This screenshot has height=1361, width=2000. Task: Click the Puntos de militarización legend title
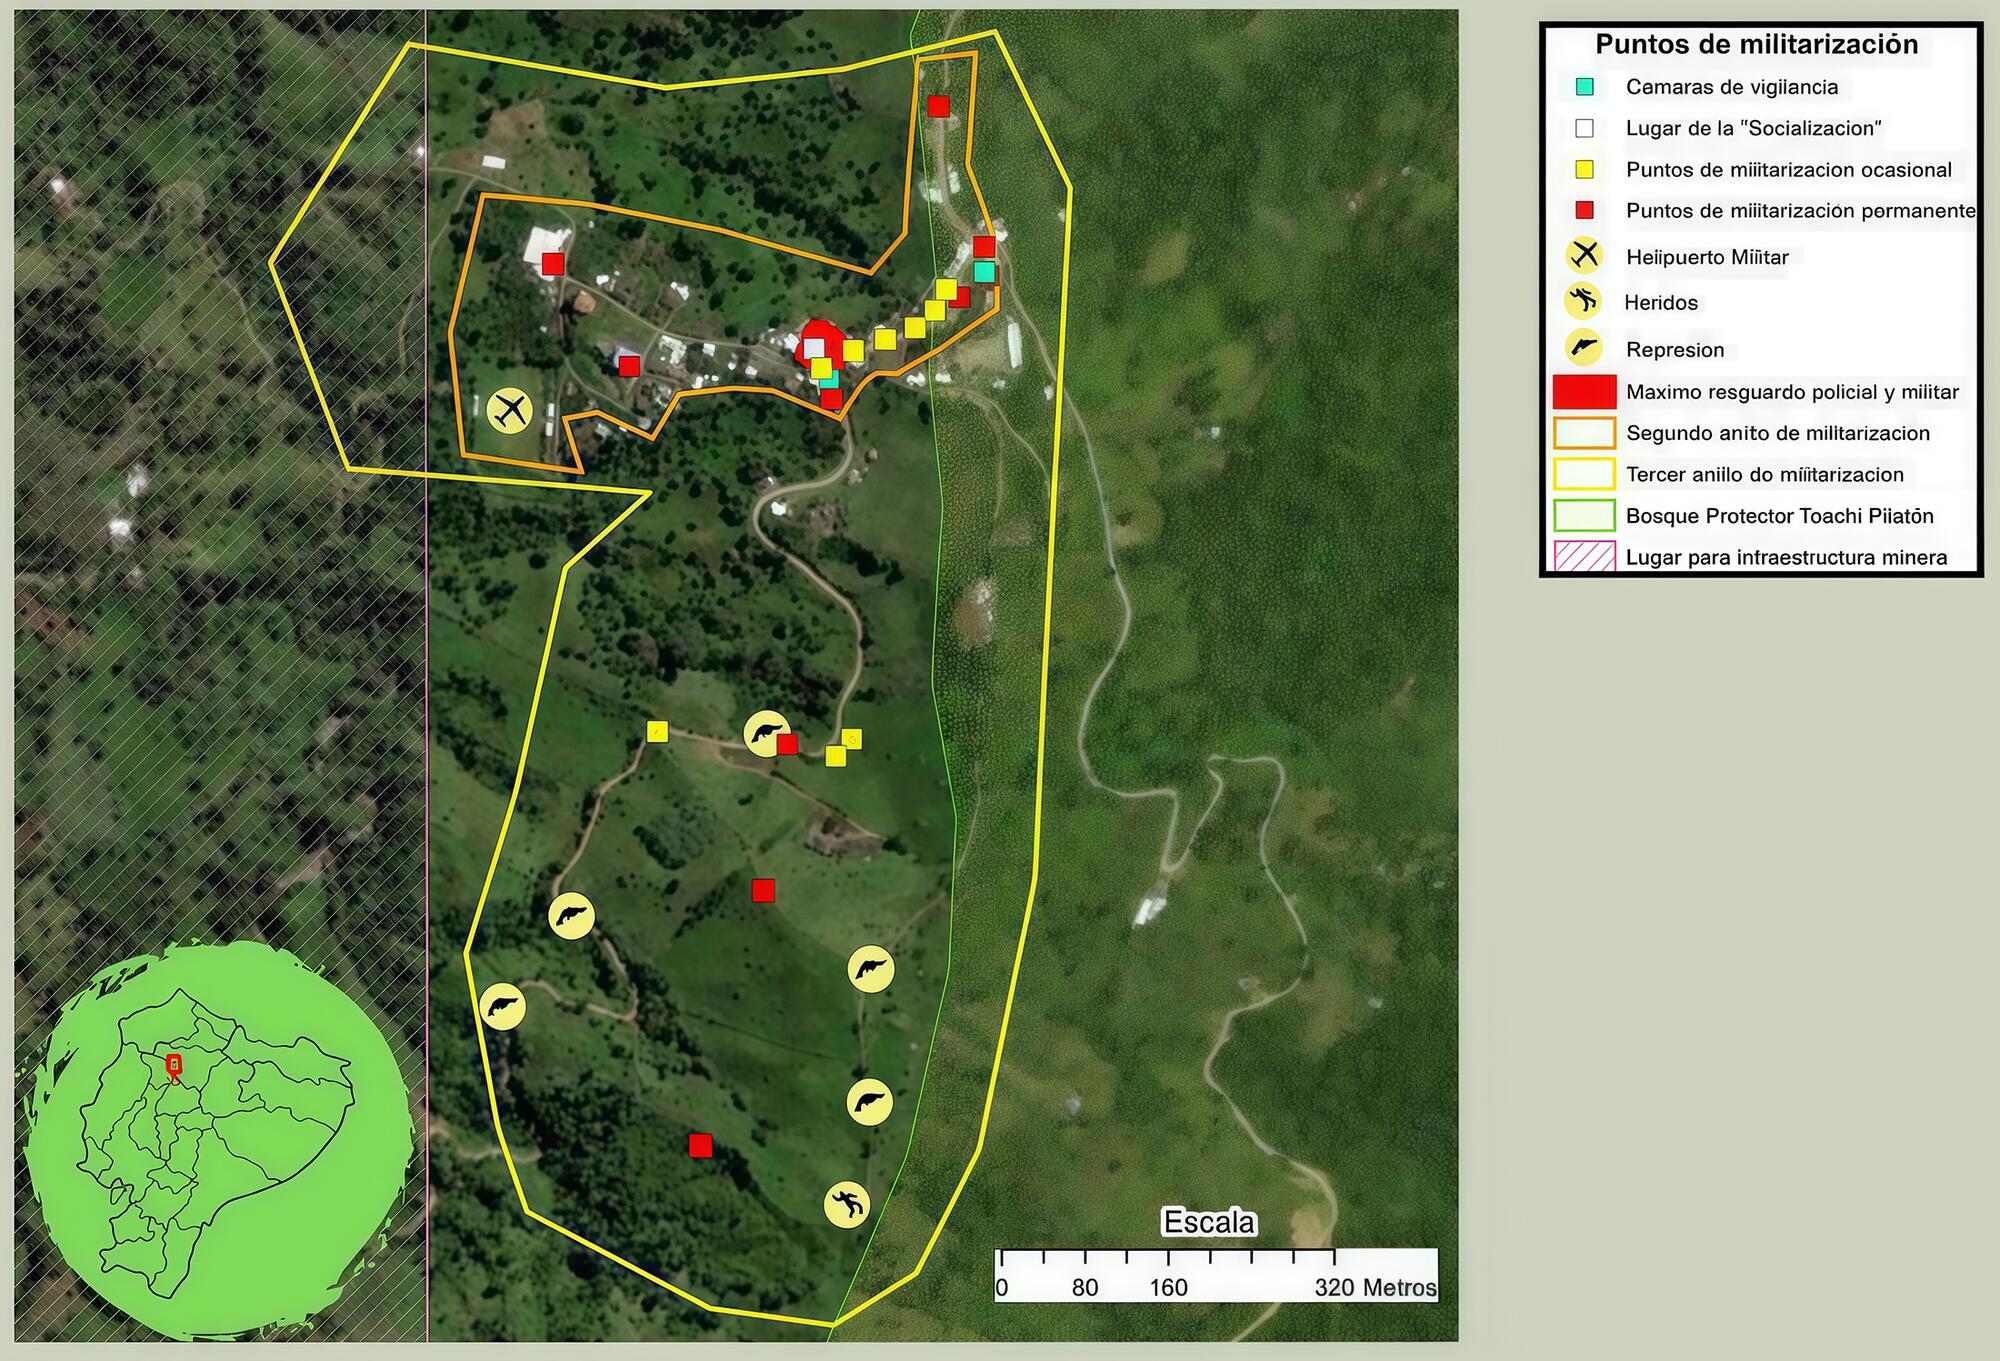click(1756, 44)
